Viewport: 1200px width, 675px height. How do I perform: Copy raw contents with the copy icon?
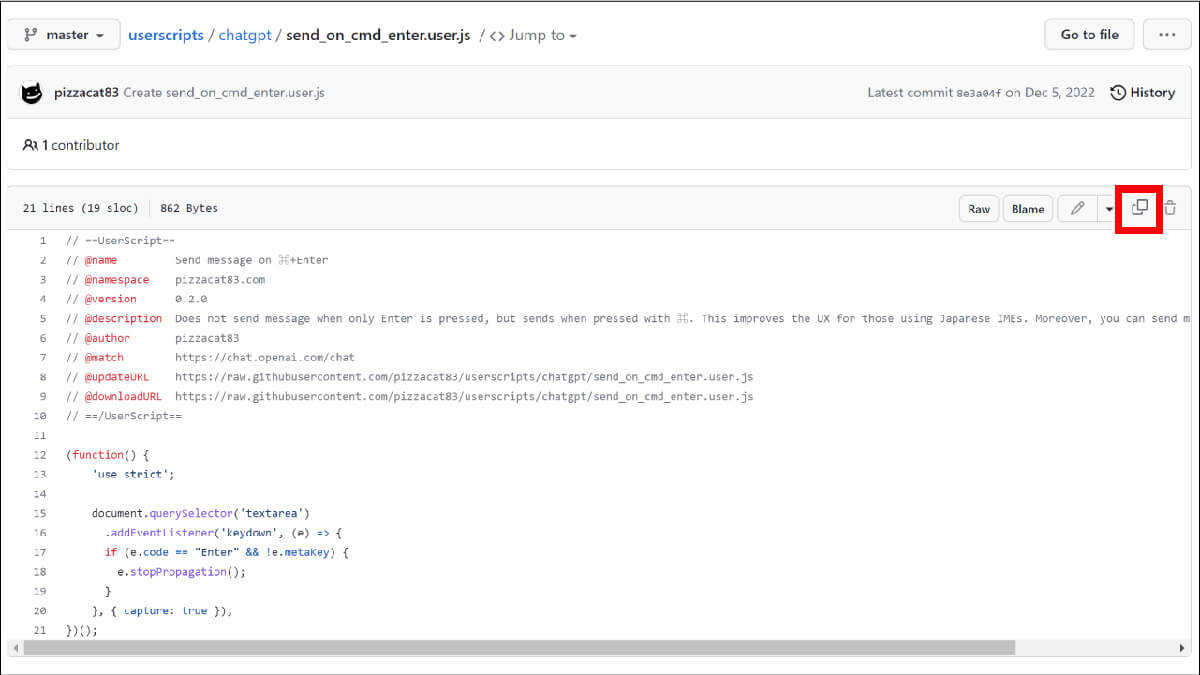tap(1139, 208)
